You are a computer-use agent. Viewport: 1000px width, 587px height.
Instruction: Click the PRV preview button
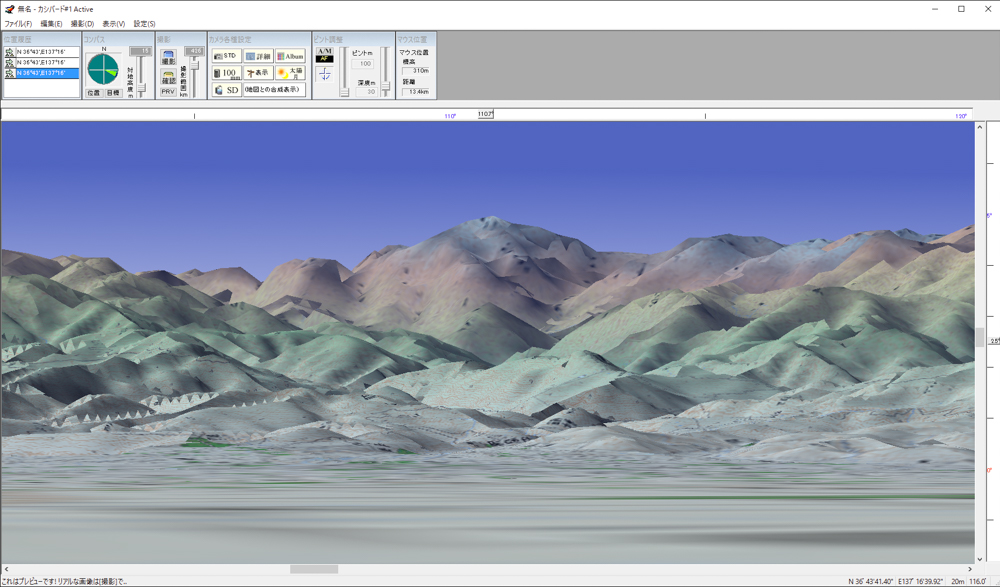tap(168, 92)
